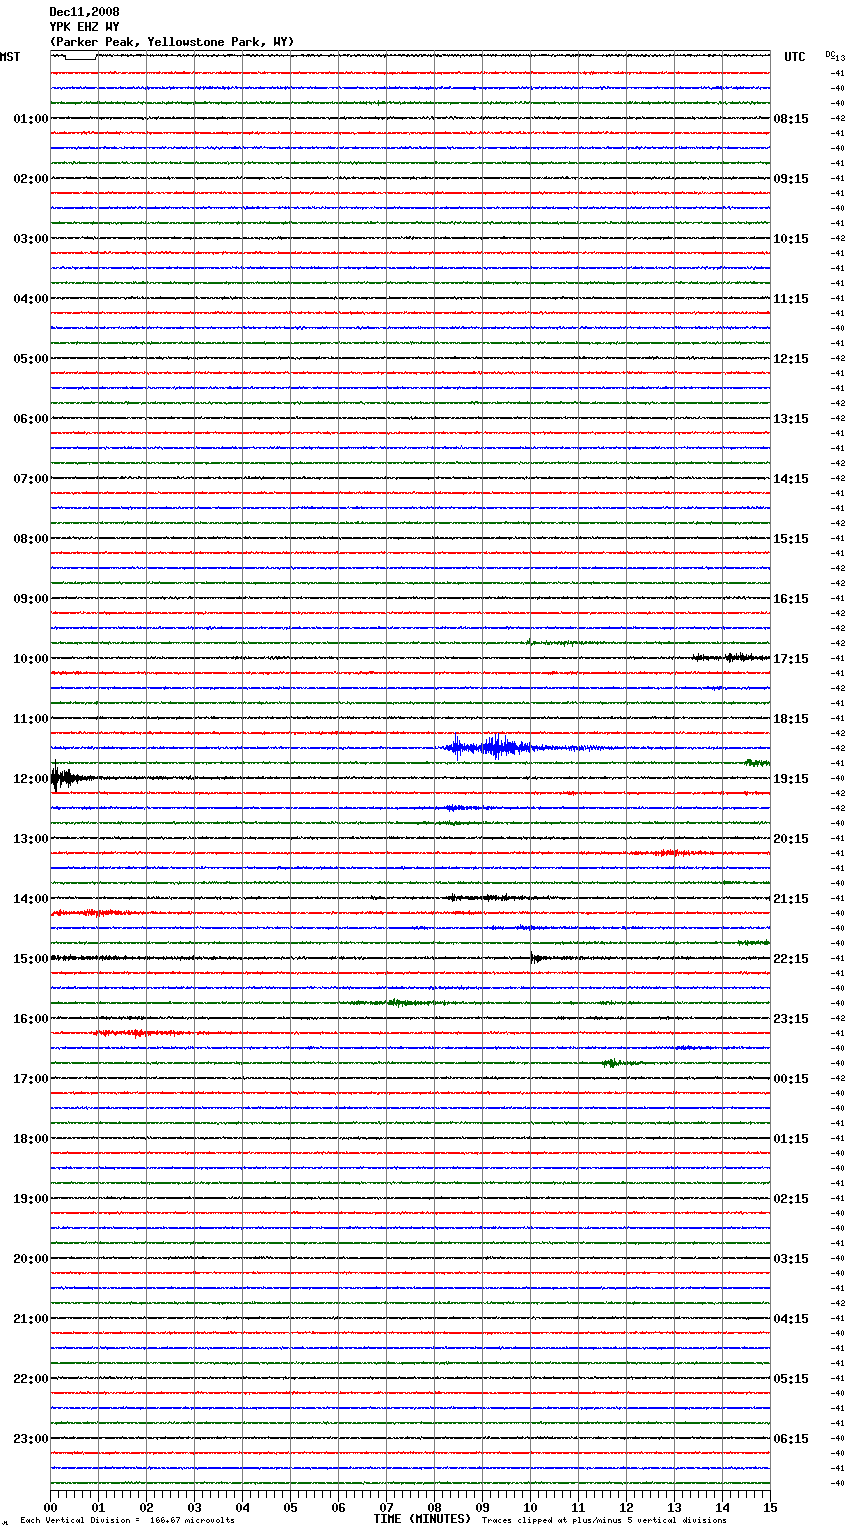Click the "15:15" UTC time label
The width and height of the screenshot is (850, 1534).
(791, 539)
